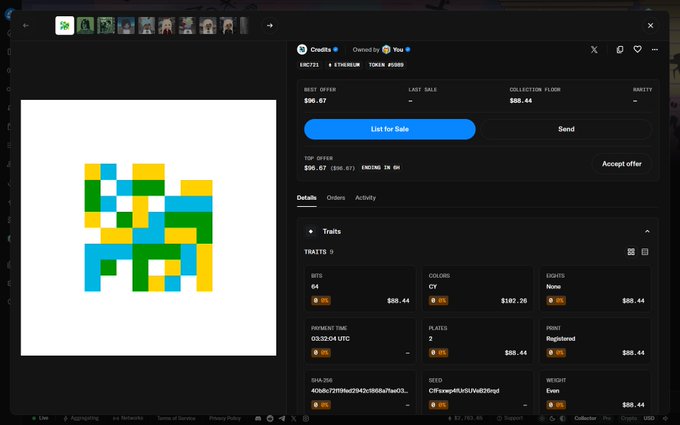Share this item on X

click(x=594, y=50)
